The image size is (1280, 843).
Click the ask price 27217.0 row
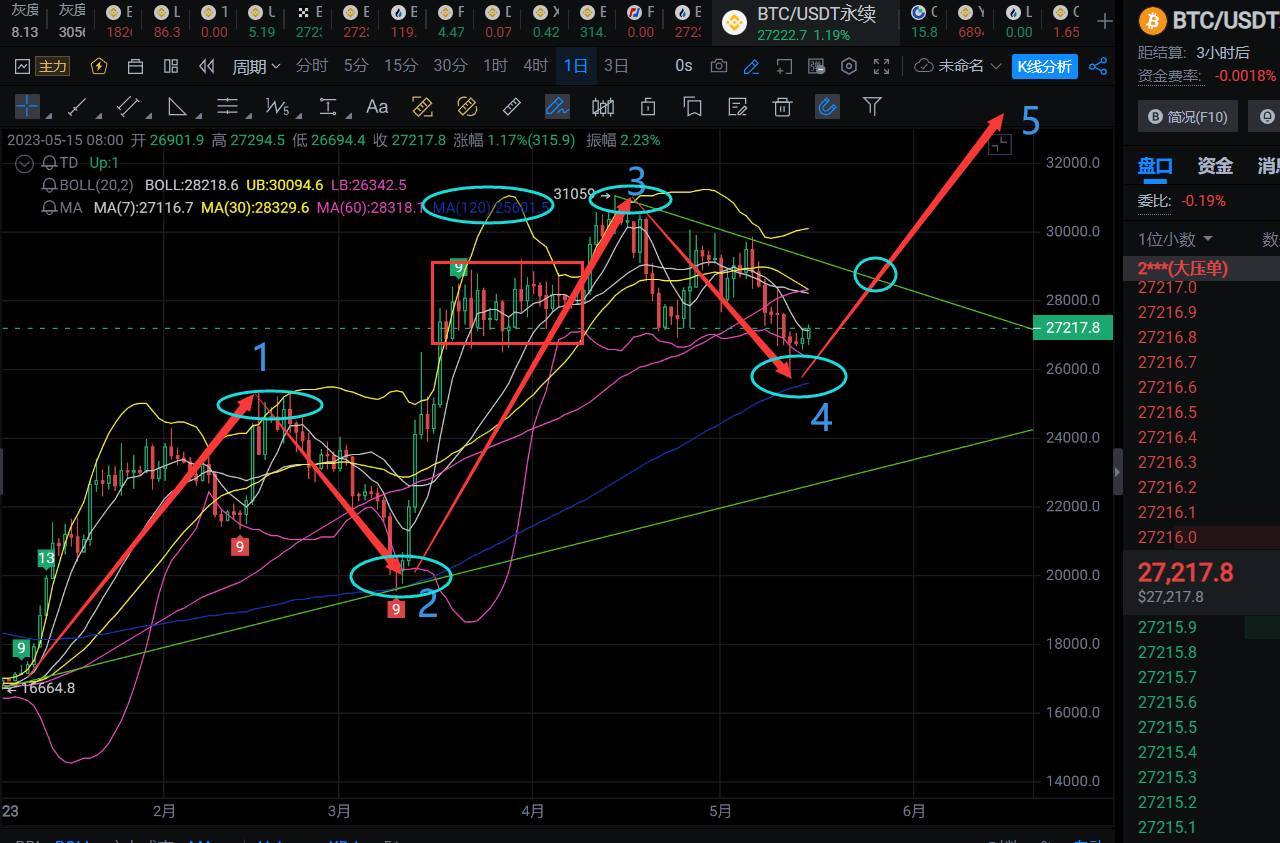1200,288
